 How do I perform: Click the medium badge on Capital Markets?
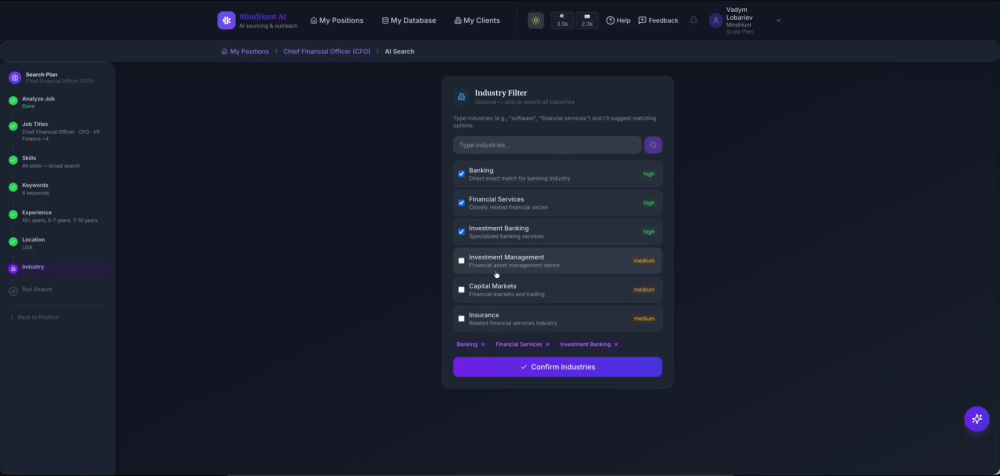tap(644, 290)
